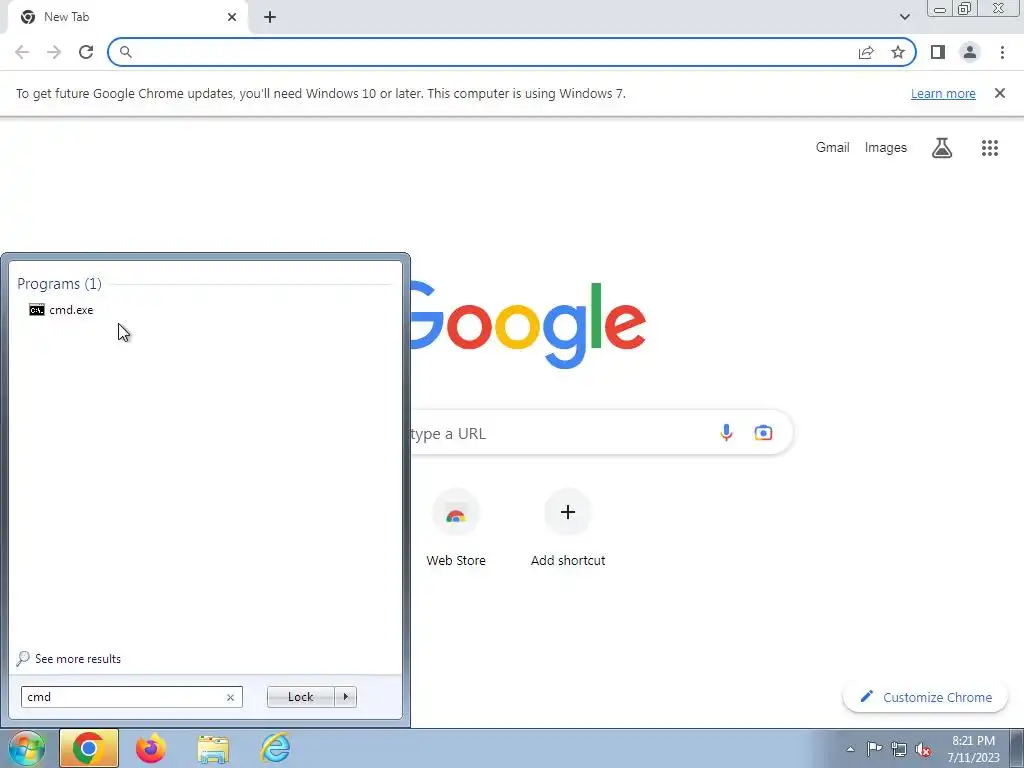The height and width of the screenshot is (768, 1024).
Task: Close the New Tab tab
Action: pos(232,17)
